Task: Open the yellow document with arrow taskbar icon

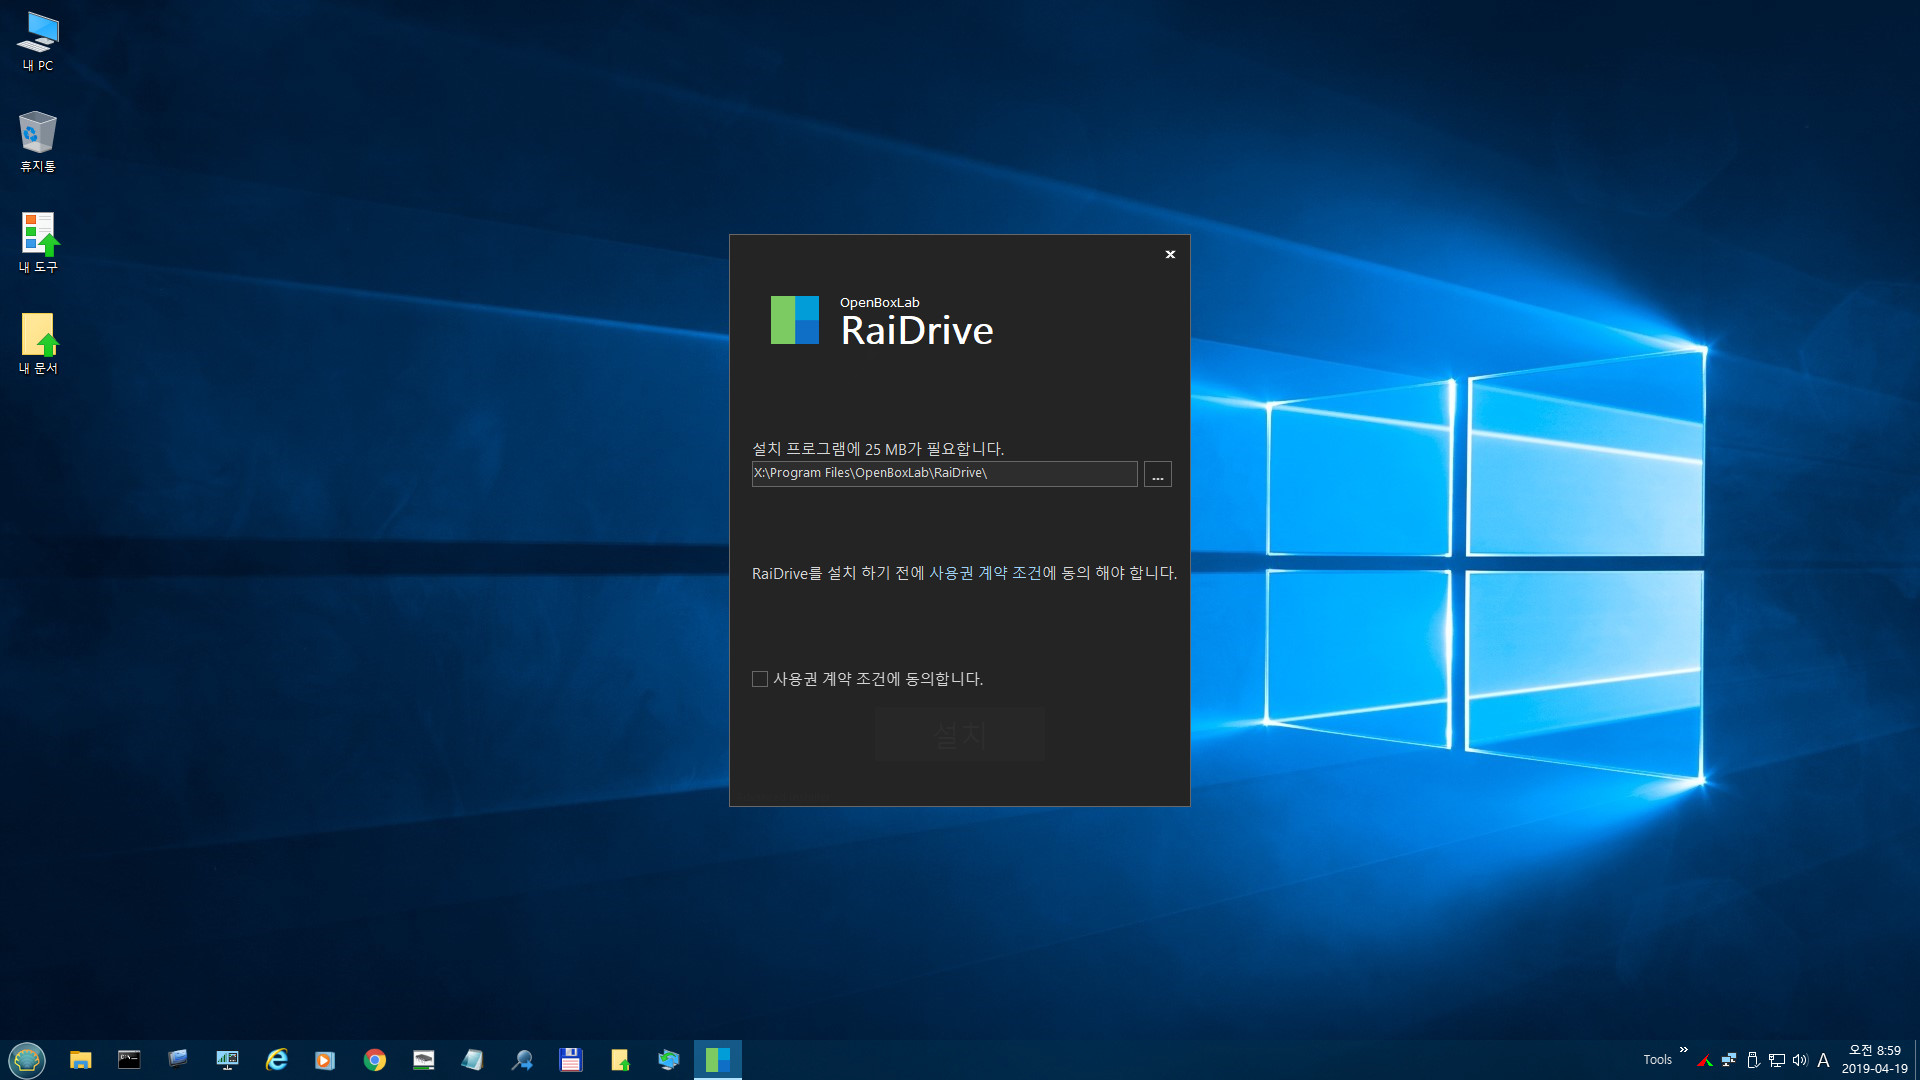Action: [x=620, y=1060]
